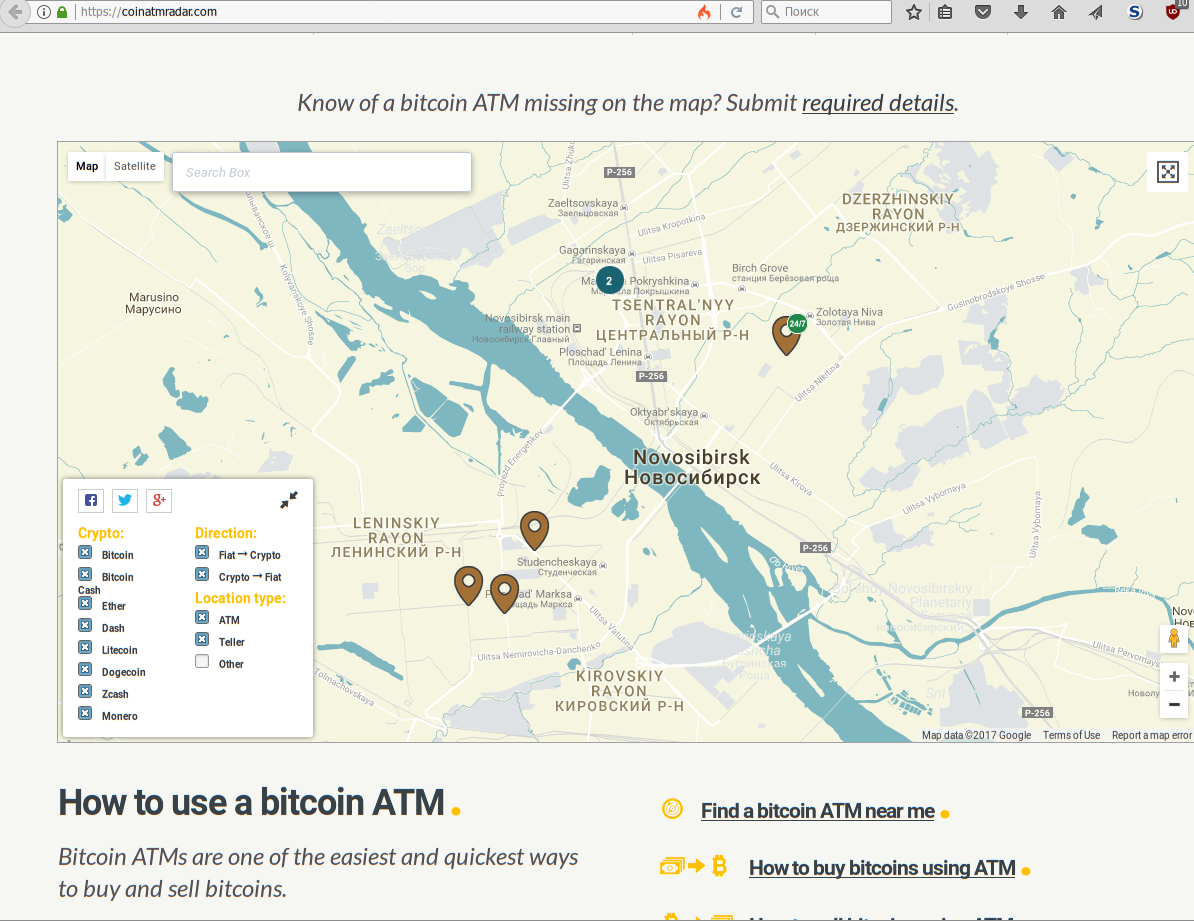Uncheck Fiat to Crypto direction

[x=202, y=552]
